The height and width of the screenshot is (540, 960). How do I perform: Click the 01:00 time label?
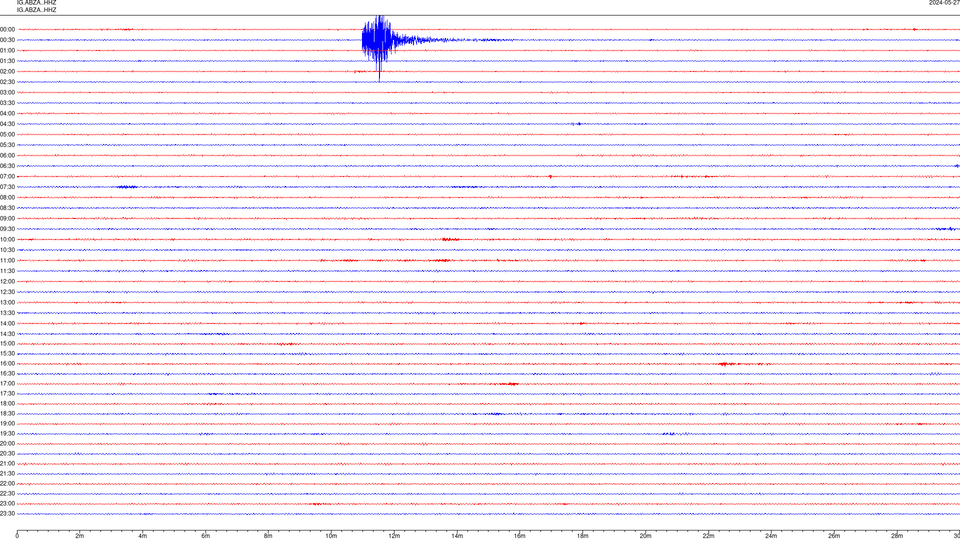(x=7, y=51)
